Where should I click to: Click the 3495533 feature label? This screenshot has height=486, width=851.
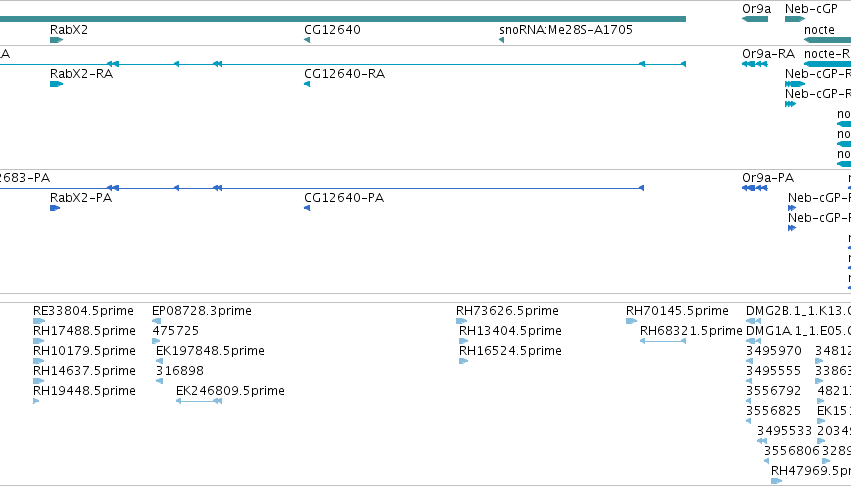pyautogui.click(x=784, y=431)
